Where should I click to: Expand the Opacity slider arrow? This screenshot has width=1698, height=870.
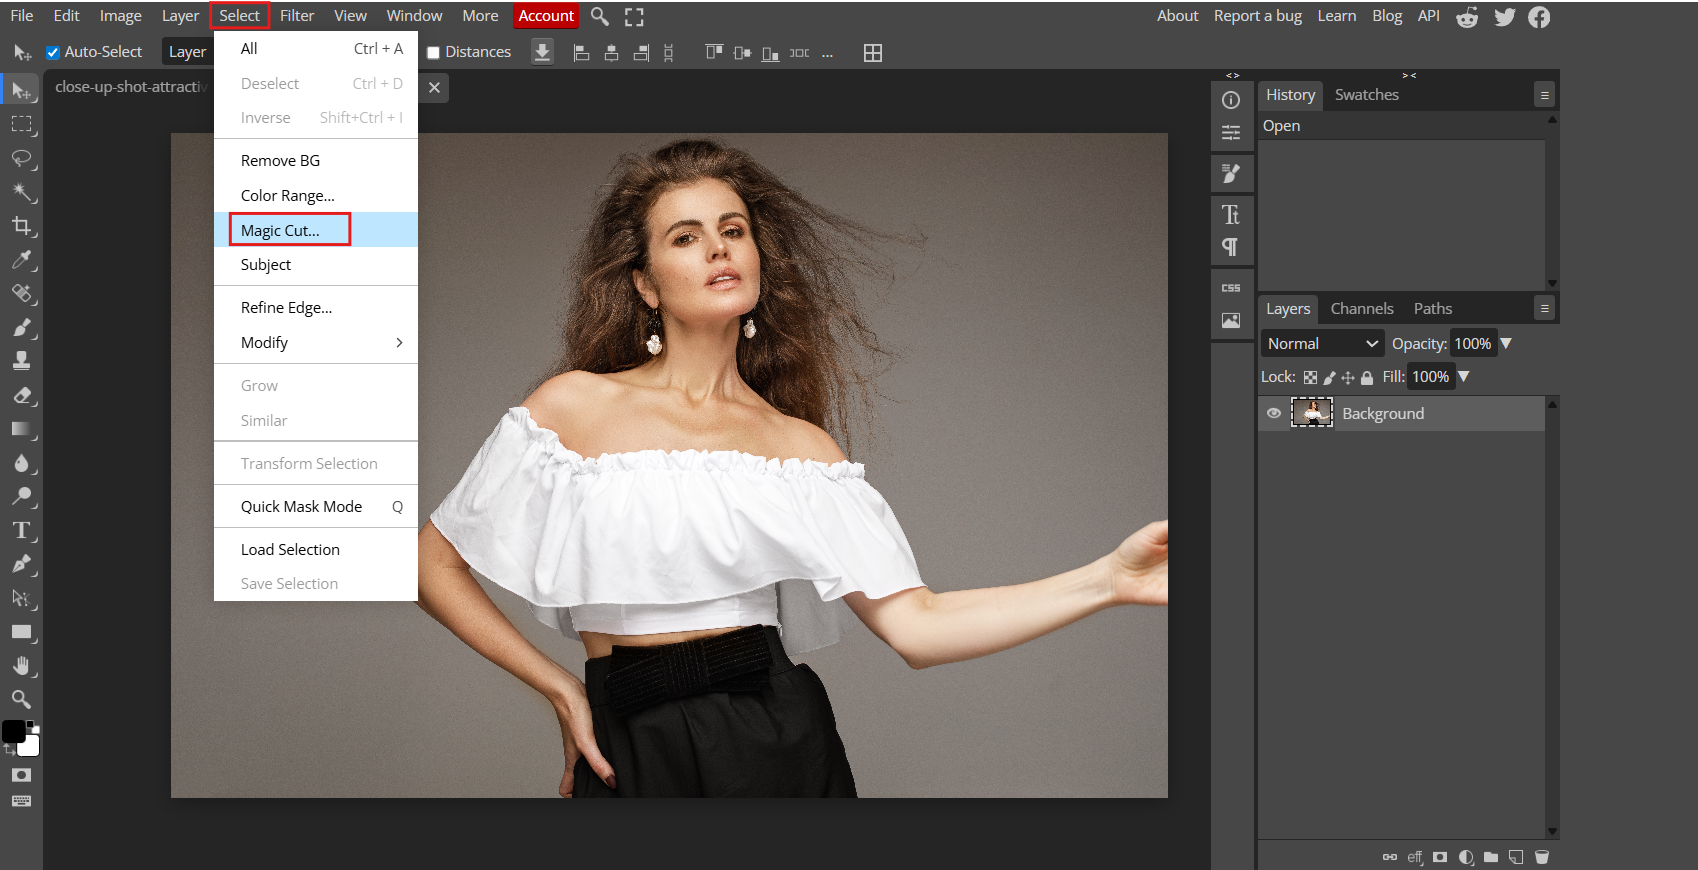click(x=1506, y=343)
